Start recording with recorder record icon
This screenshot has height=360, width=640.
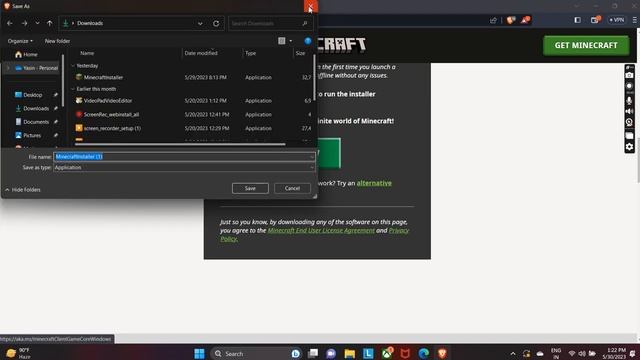tap(629, 87)
